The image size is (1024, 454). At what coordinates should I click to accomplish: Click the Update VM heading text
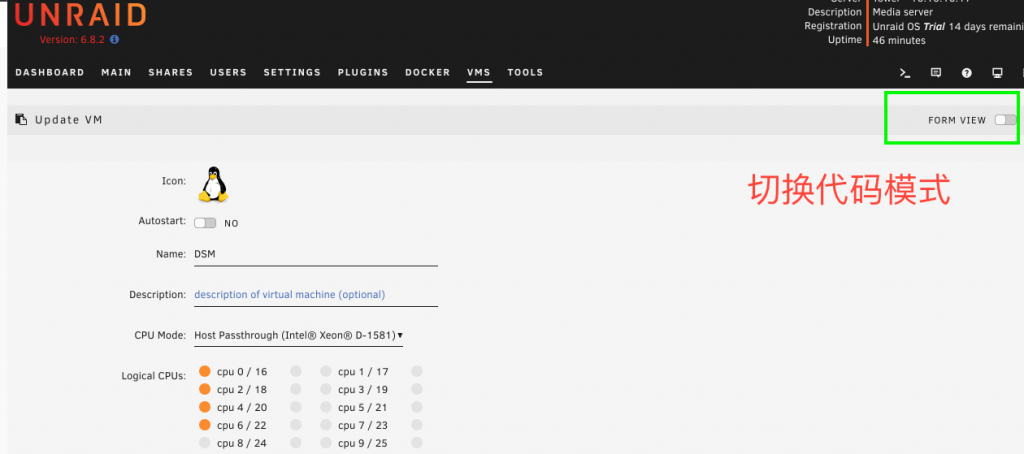click(69, 120)
